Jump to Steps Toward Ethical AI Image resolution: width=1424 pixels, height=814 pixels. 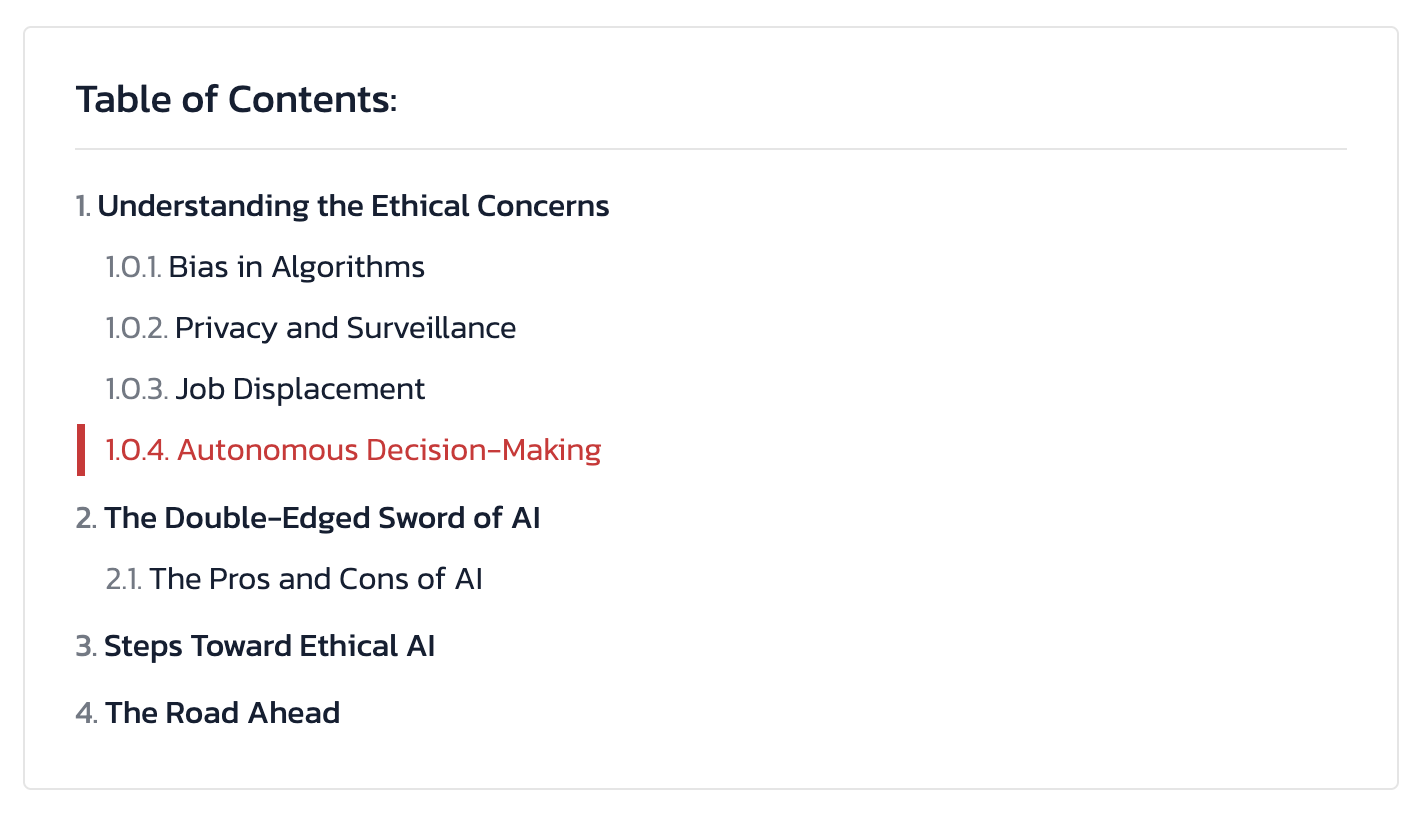270,646
